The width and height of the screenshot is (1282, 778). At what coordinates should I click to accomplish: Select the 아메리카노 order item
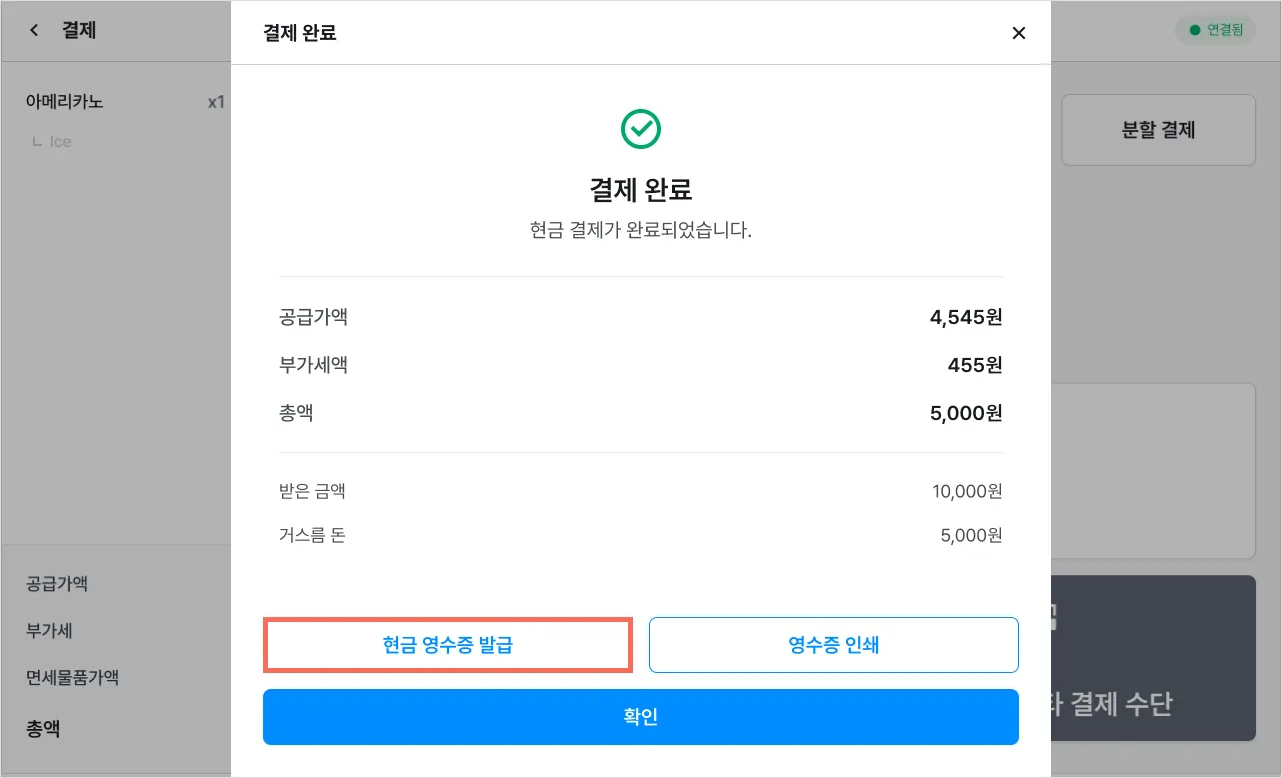tap(65, 102)
